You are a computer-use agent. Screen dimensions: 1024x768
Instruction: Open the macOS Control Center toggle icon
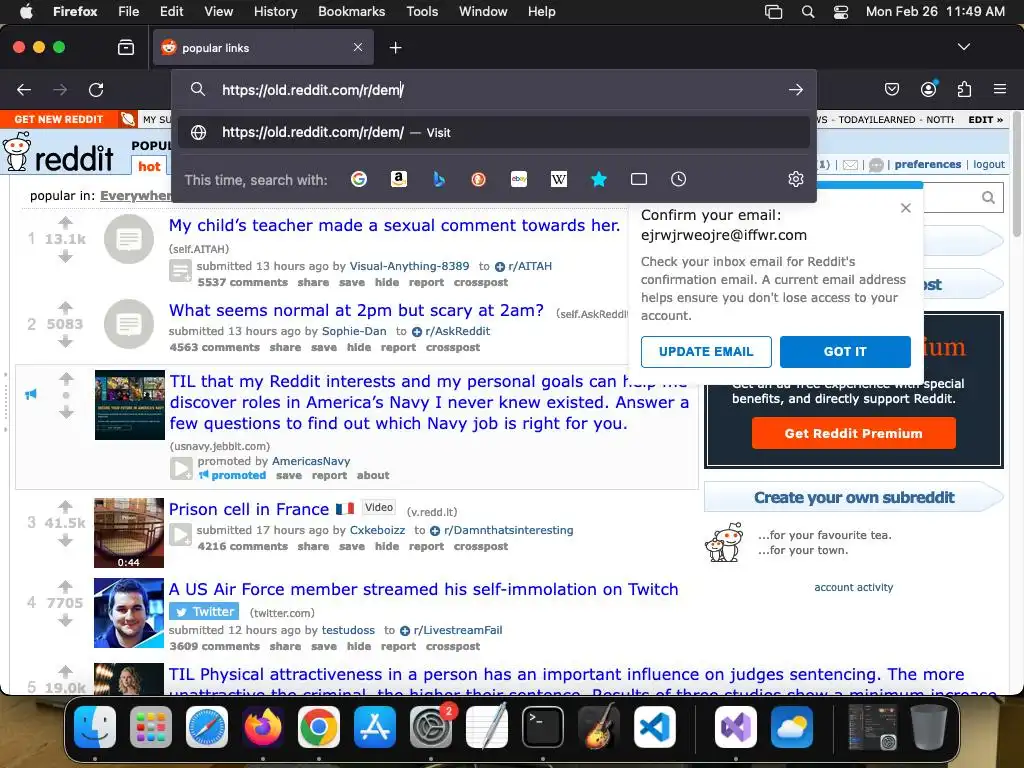tap(841, 12)
